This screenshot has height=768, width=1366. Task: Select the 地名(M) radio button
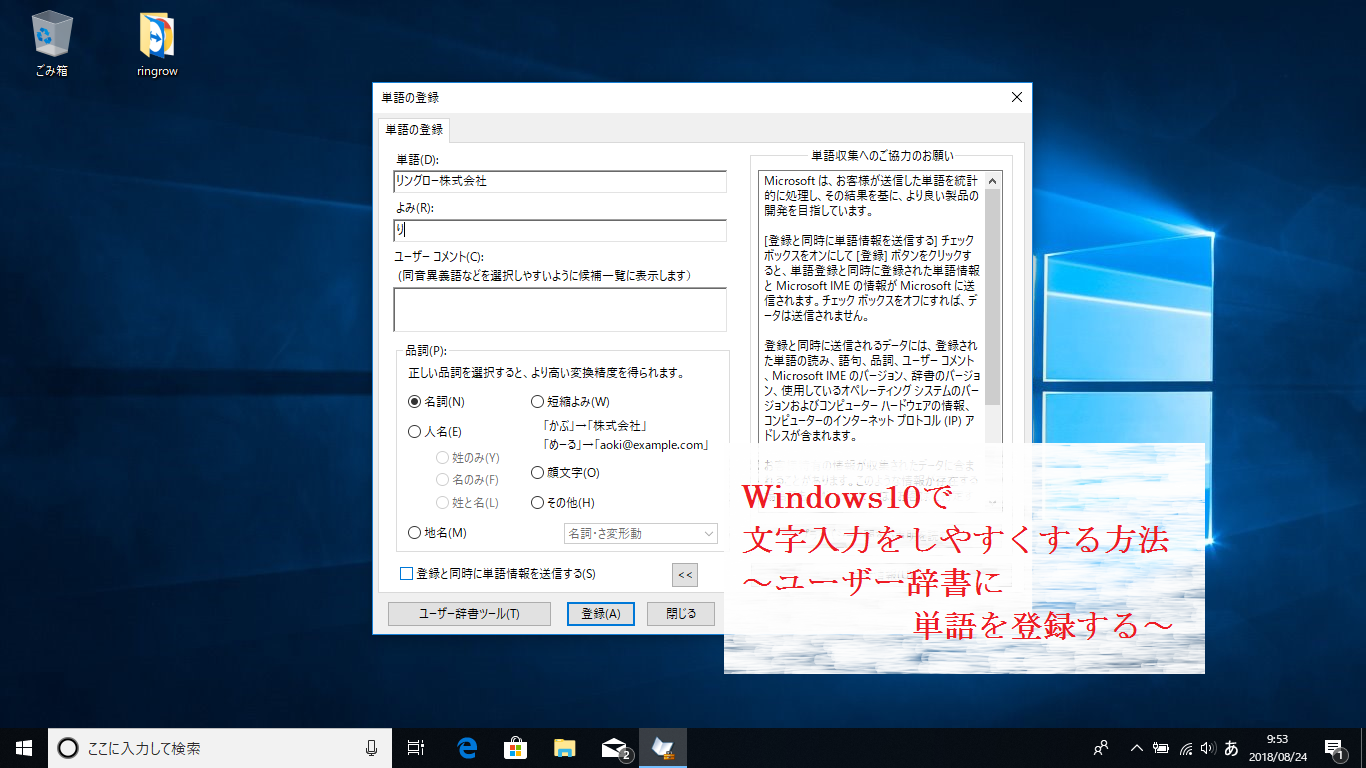coord(437,533)
